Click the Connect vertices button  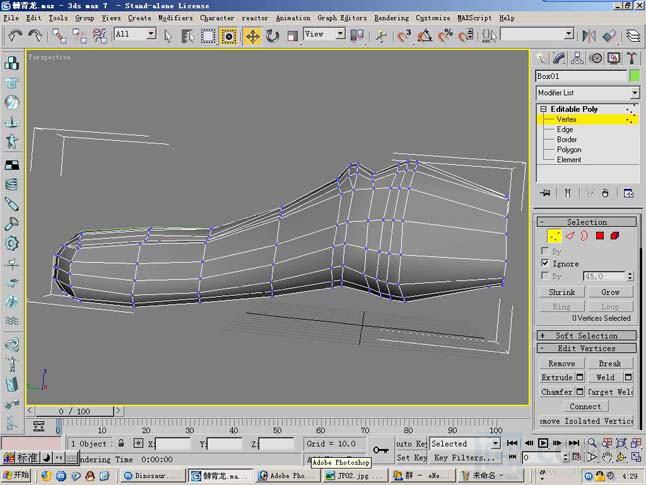pos(585,406)
